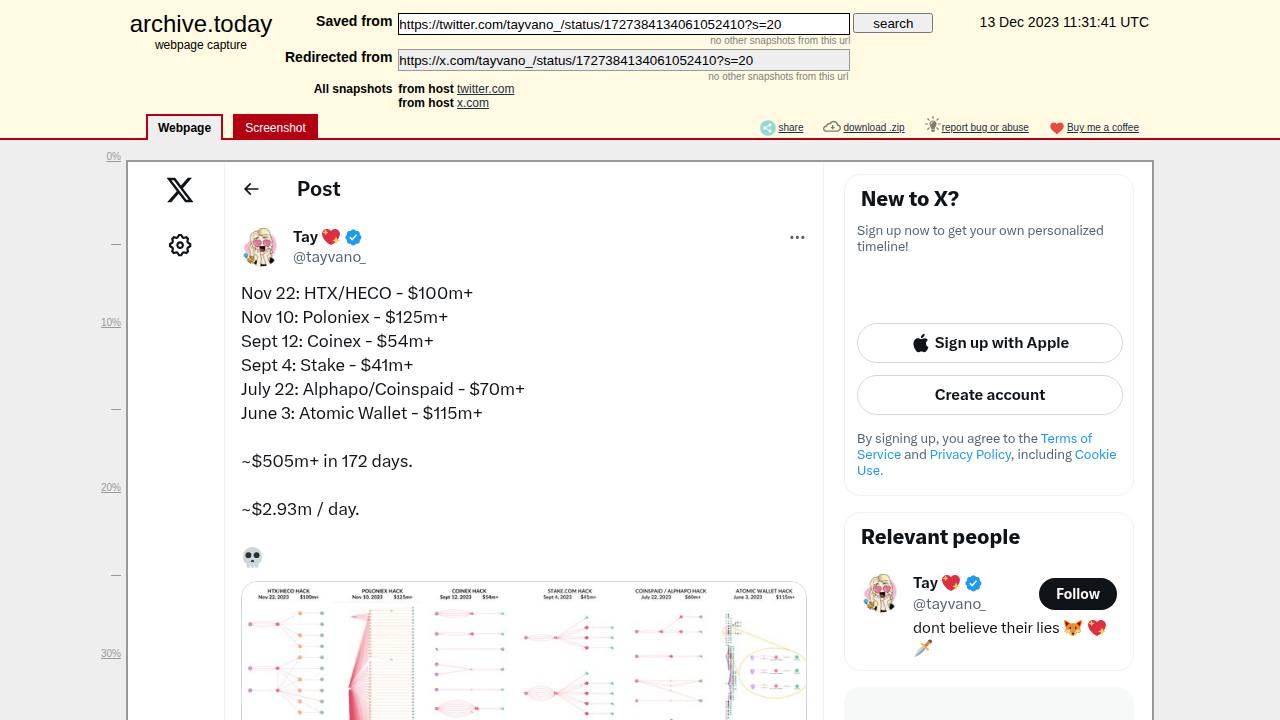Open the Terms of Service link
The image size is (1280, 720).
pyautogui.click(x=974, y=446)
